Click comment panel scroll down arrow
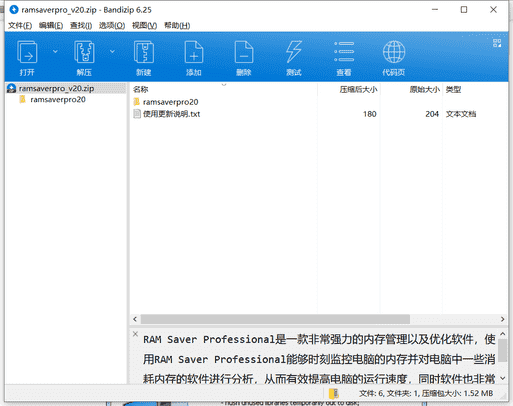 click(503, 378)
